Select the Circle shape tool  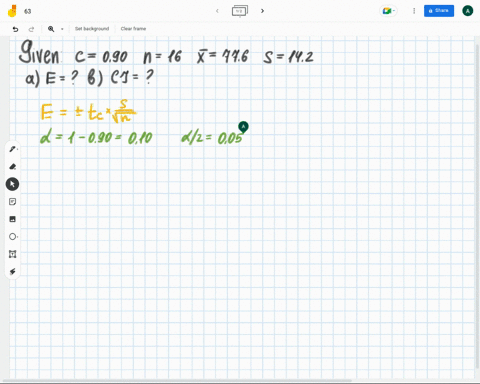(13, 237)
